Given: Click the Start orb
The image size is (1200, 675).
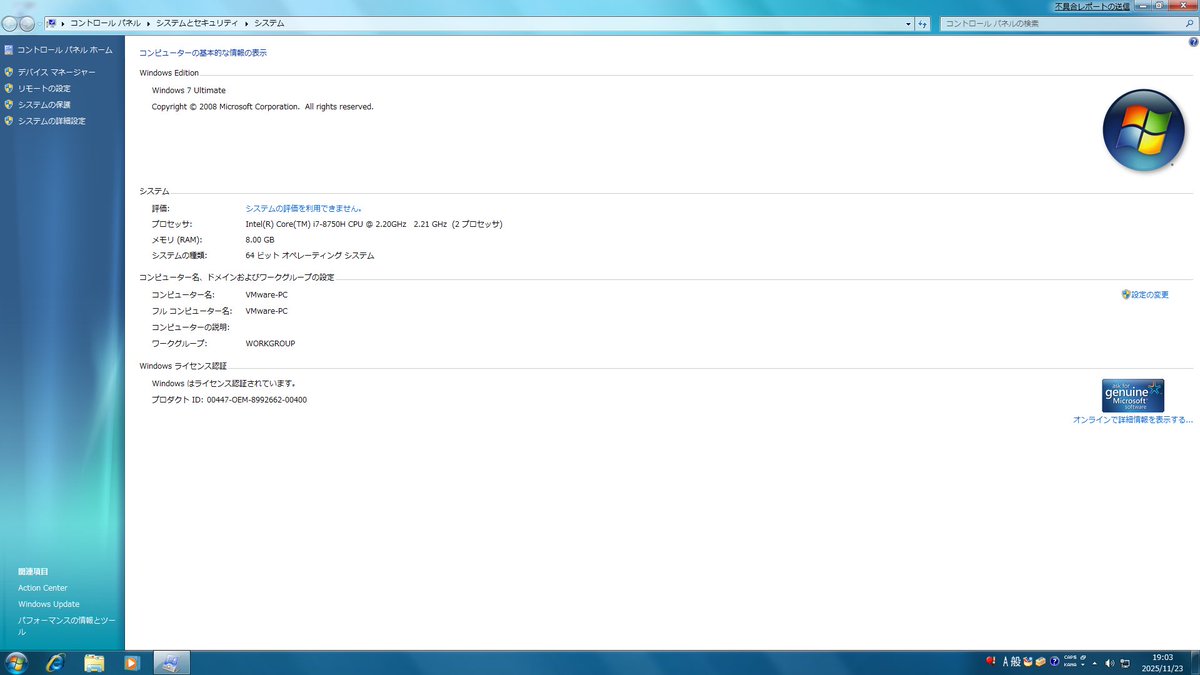Looking at the screenshot, I should point(18,662).
